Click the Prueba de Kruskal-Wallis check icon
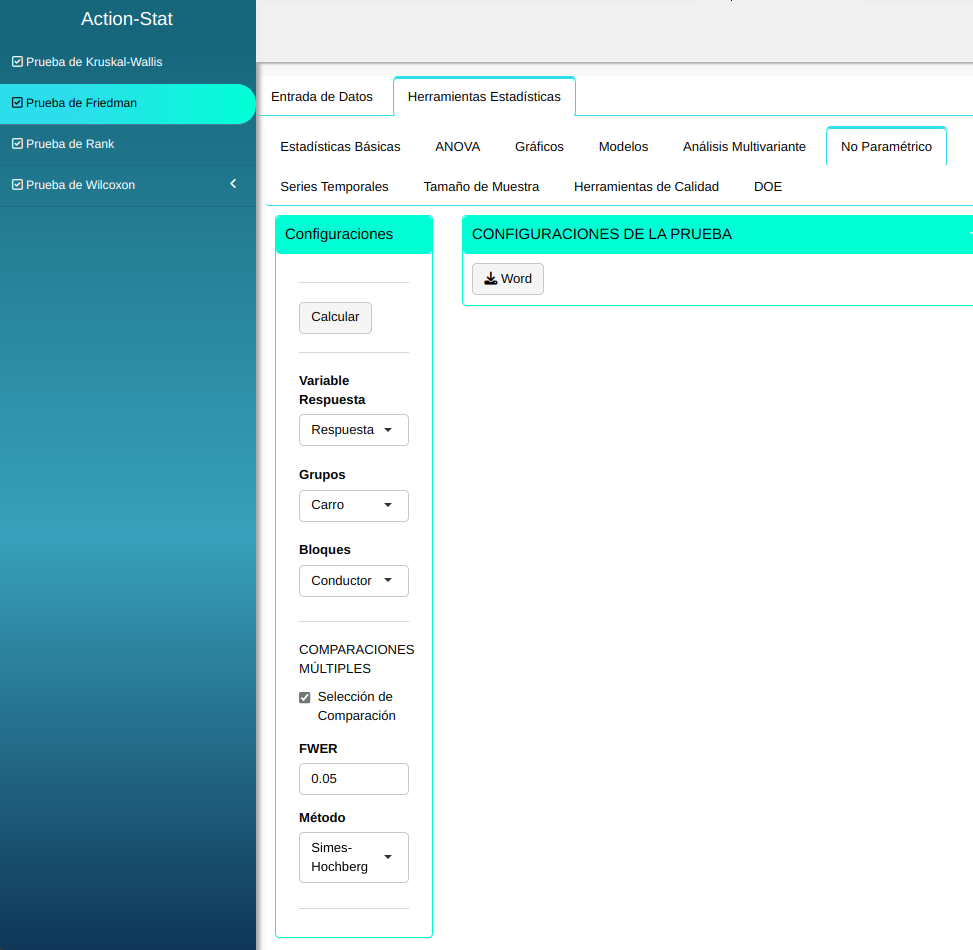 point(17,62)
